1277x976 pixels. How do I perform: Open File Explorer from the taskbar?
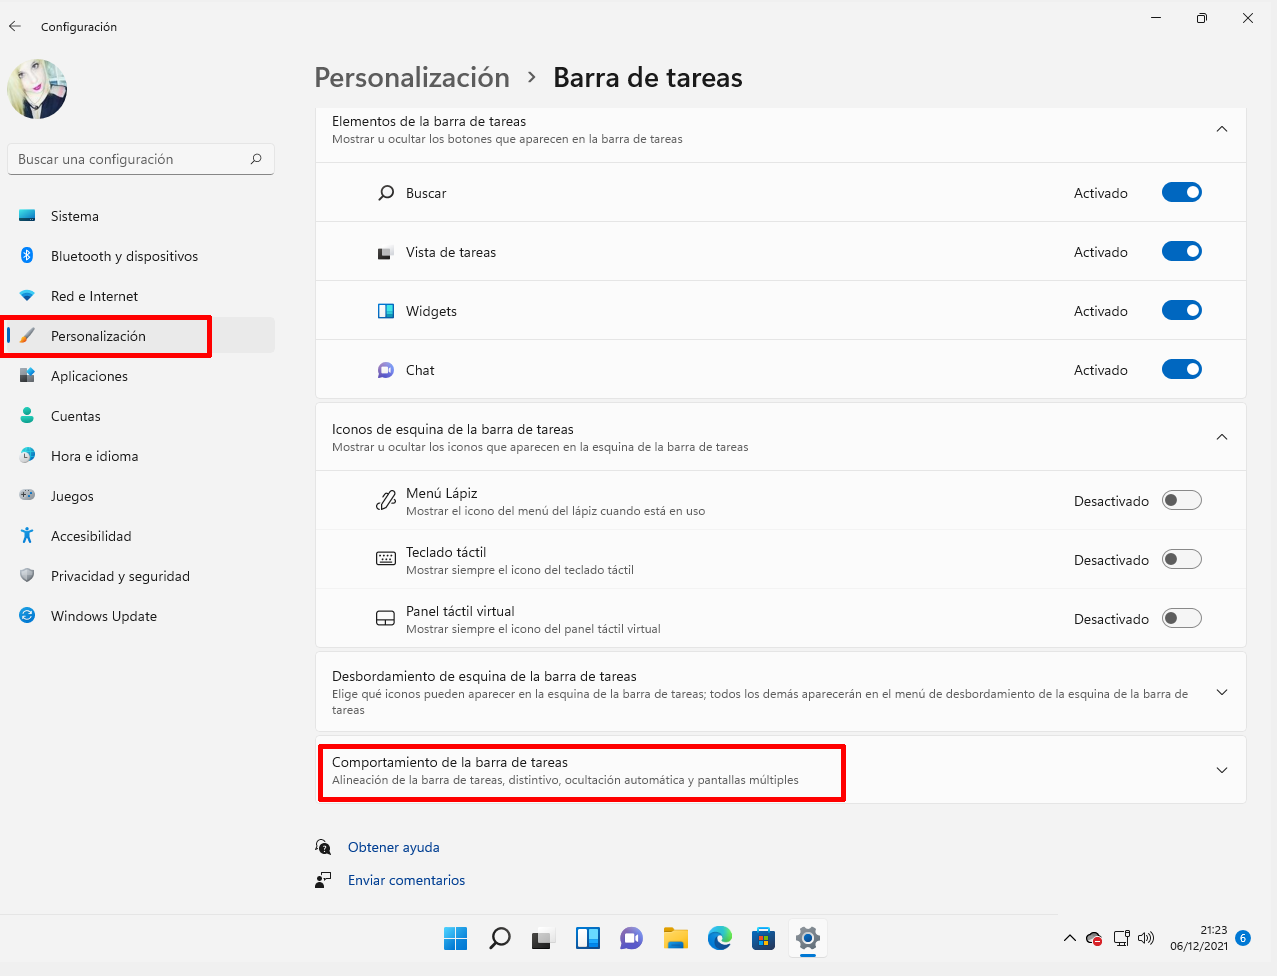(675, 939)
